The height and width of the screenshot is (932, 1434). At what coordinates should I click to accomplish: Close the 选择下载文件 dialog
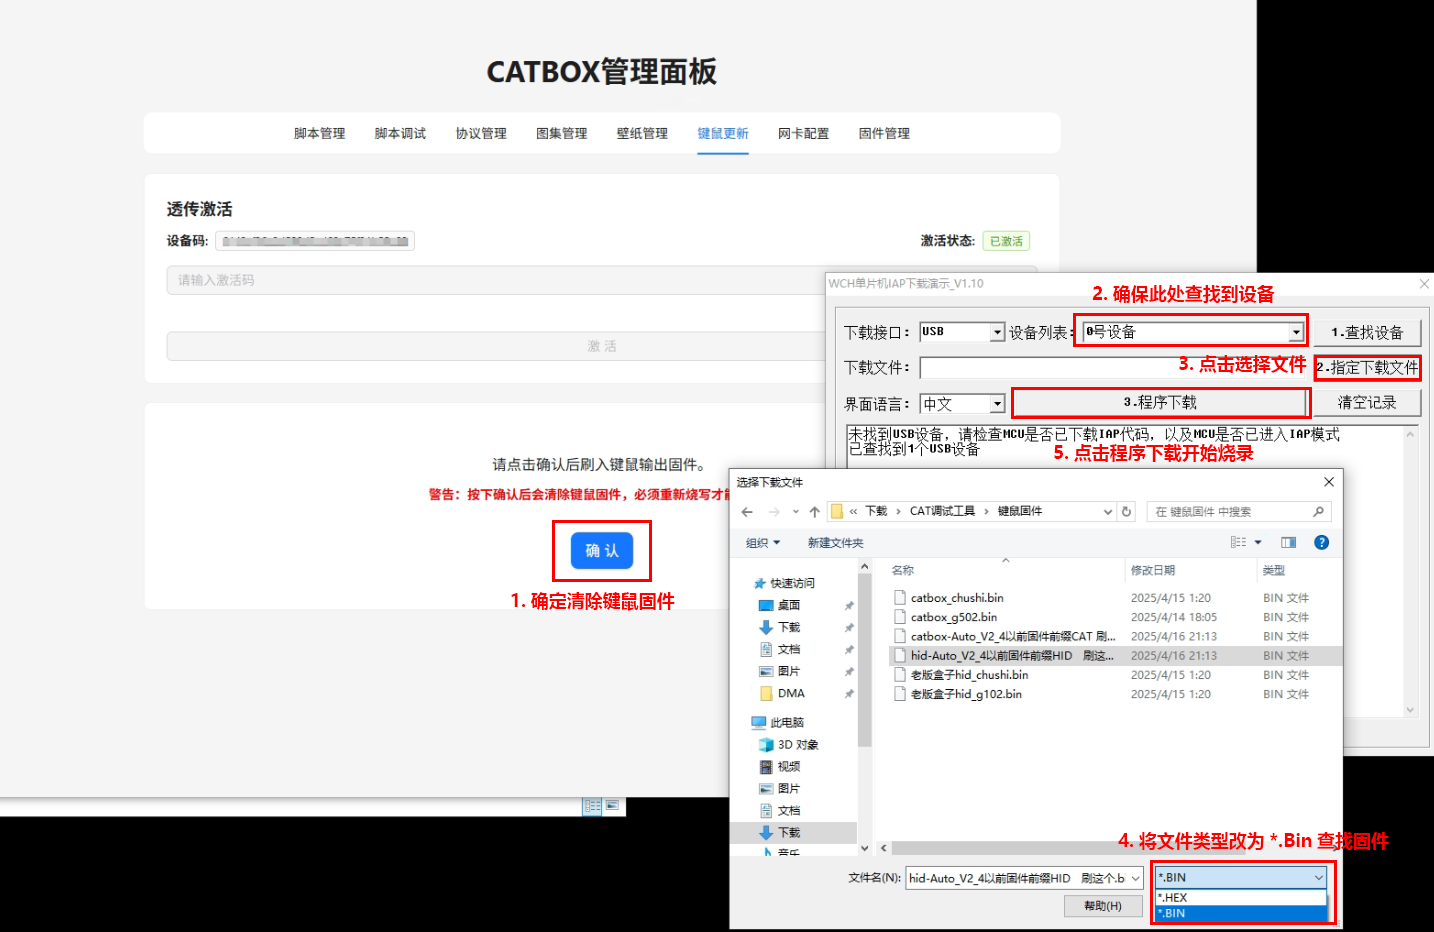click(x=1329, y=482)
